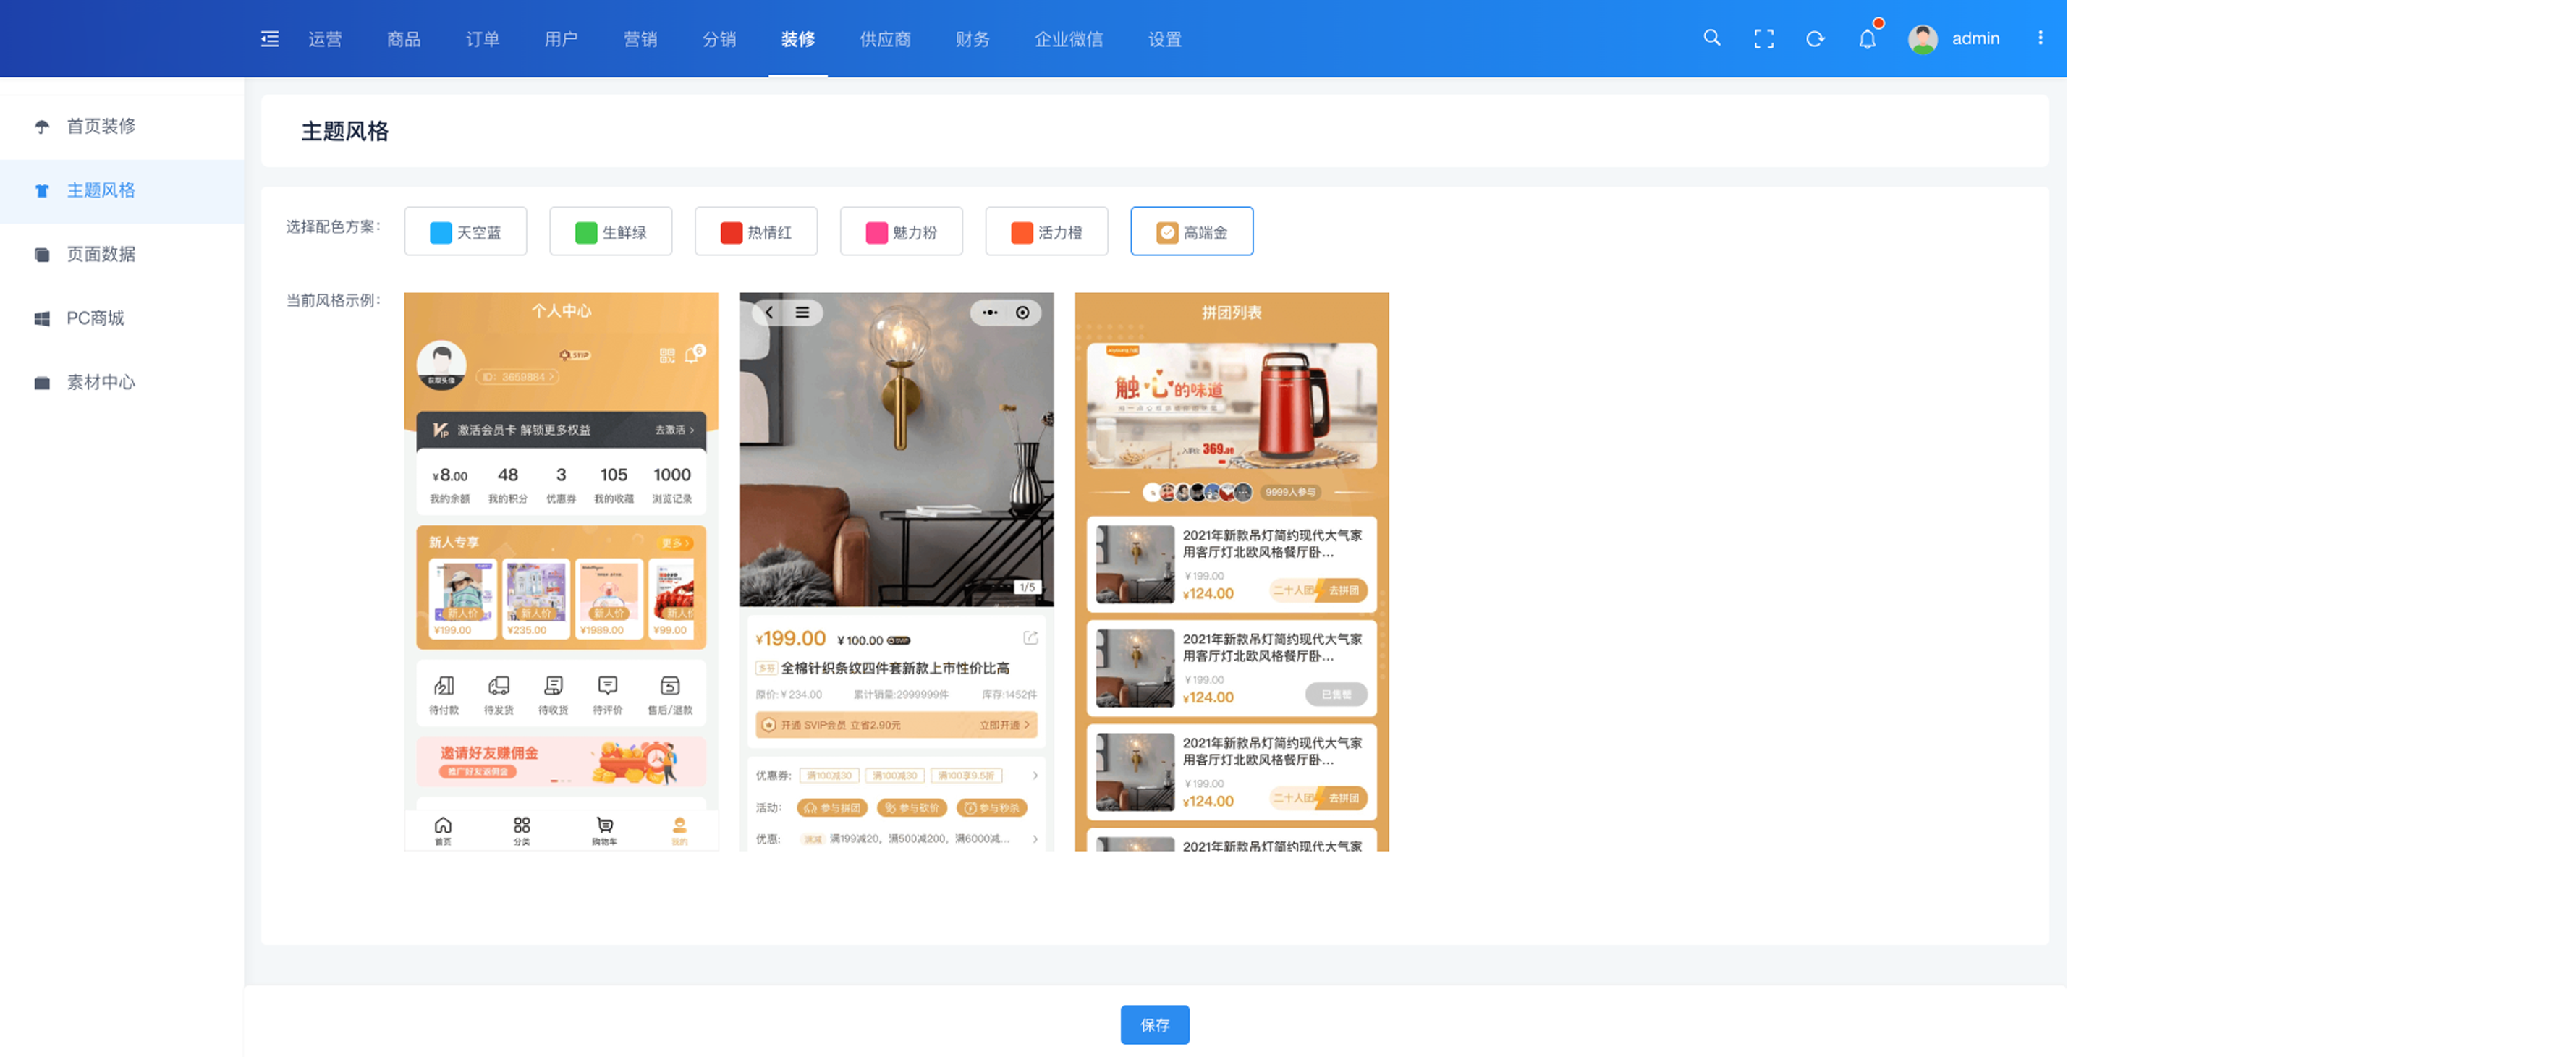The image size is (2576, 1057).
Task: Open 首页装修 sidebar item
Action: [101, 126]
